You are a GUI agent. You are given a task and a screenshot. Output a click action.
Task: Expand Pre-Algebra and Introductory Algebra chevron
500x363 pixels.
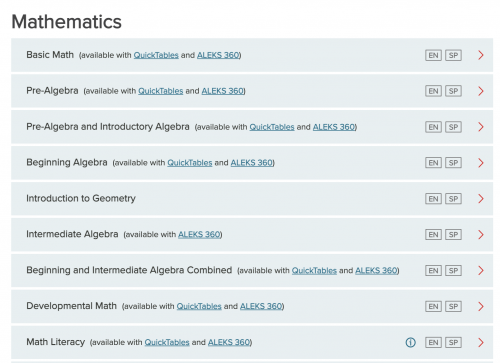481,127
